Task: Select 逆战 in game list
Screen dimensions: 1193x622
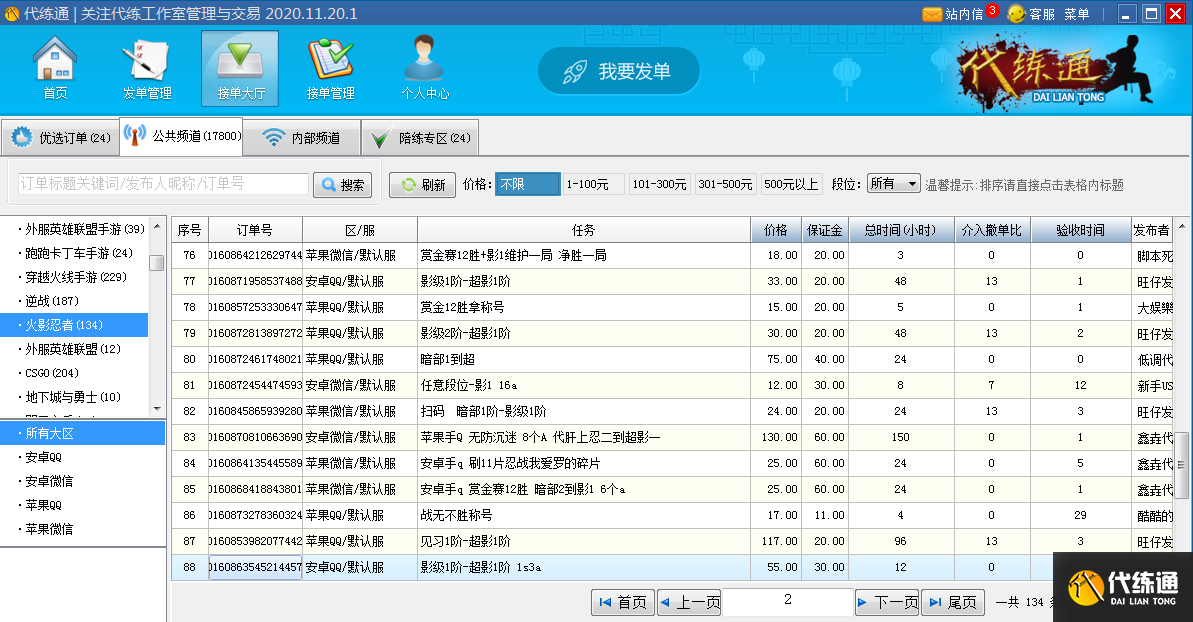Action: [x=45, y=301]
